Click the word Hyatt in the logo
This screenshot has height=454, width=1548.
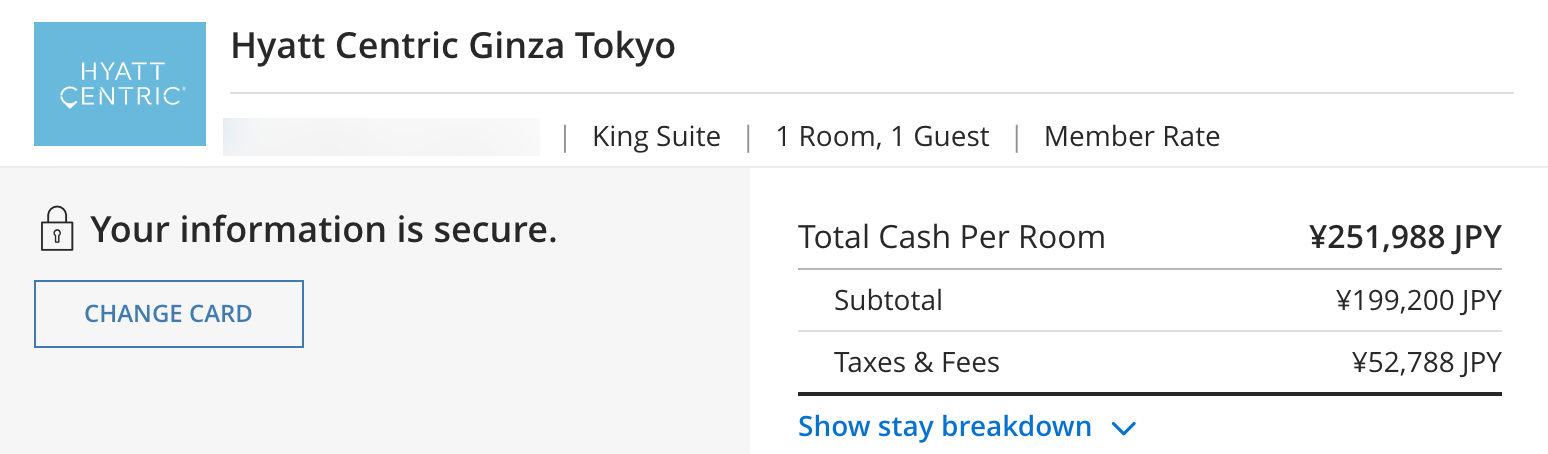click(x=122, y=72)
